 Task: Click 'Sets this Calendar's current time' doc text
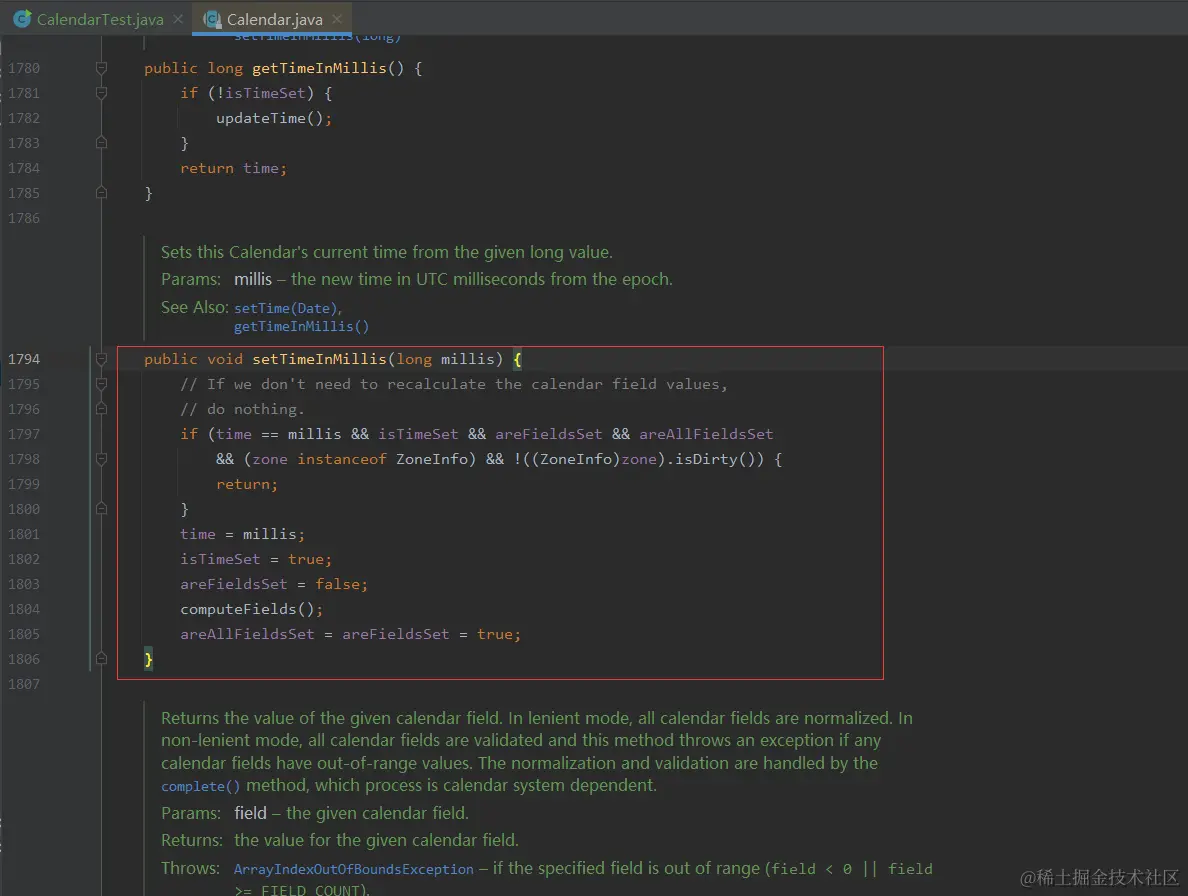click(386, 252)
